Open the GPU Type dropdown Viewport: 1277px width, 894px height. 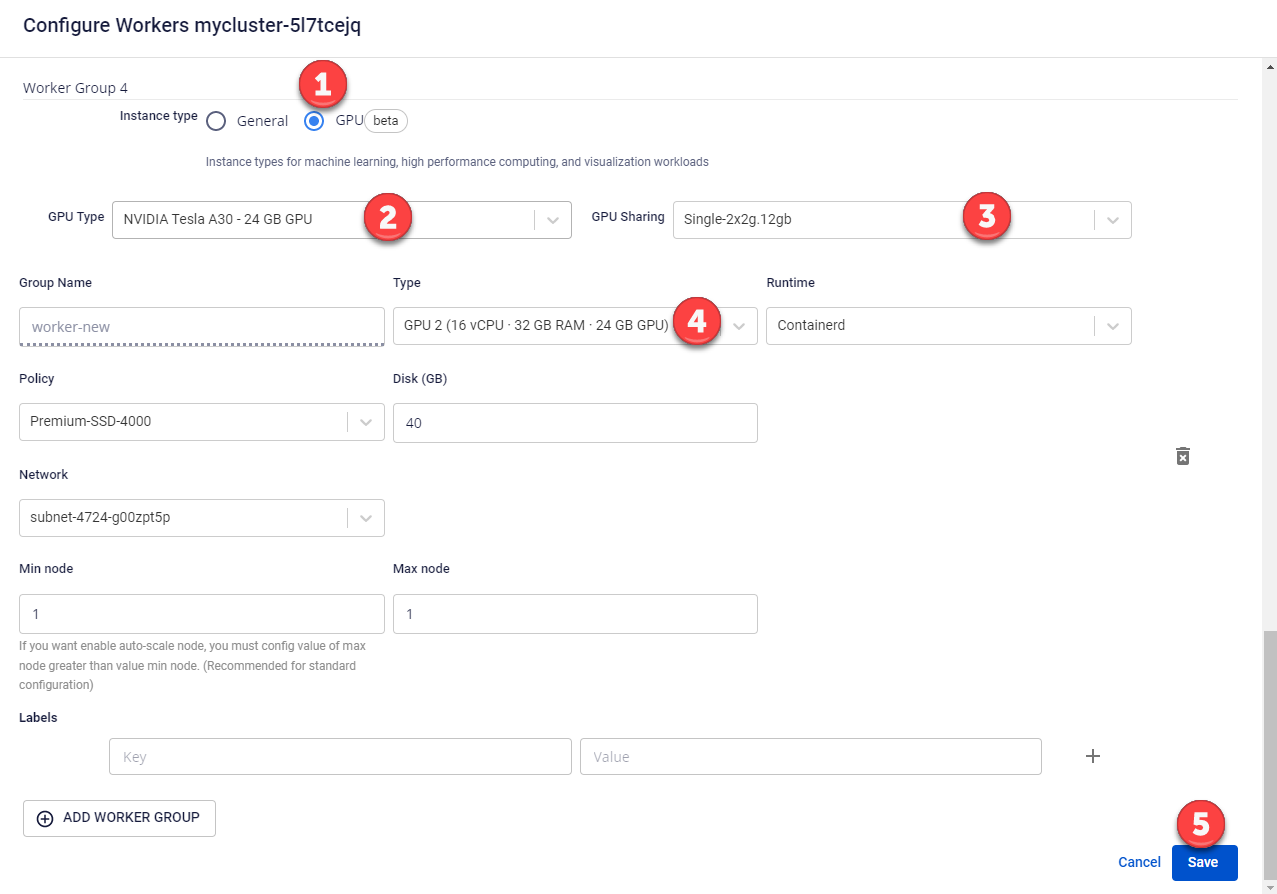tap(341, 219)
